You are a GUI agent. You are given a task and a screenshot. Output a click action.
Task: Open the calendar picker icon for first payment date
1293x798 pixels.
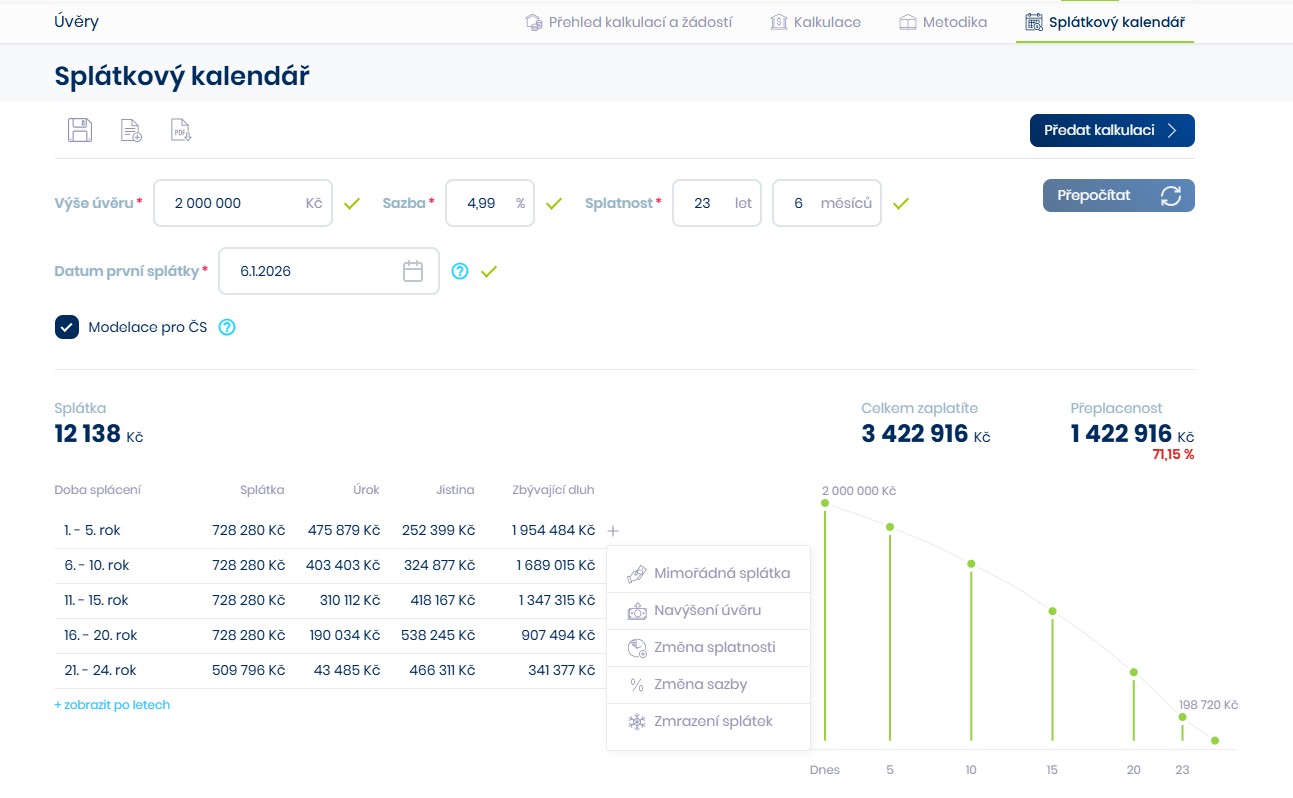point(413,271)
